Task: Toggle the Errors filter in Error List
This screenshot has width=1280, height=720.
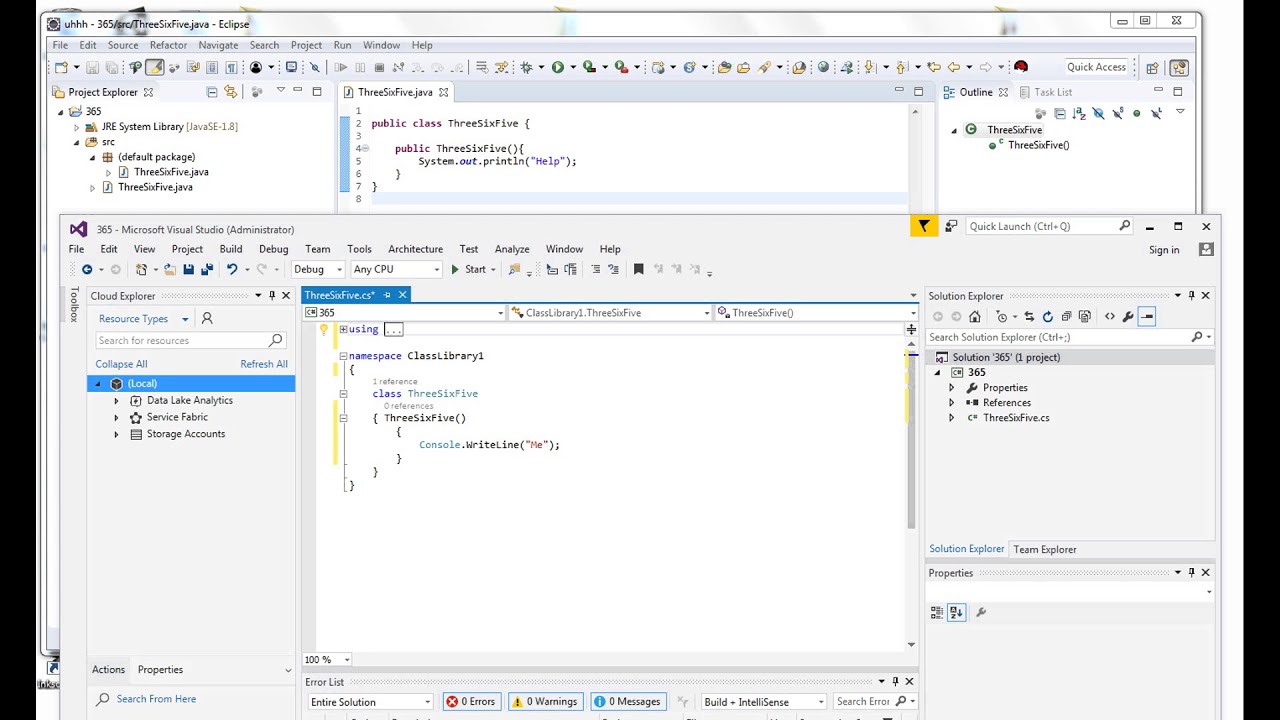Action: pyautogui.click(x=470, y=702)
